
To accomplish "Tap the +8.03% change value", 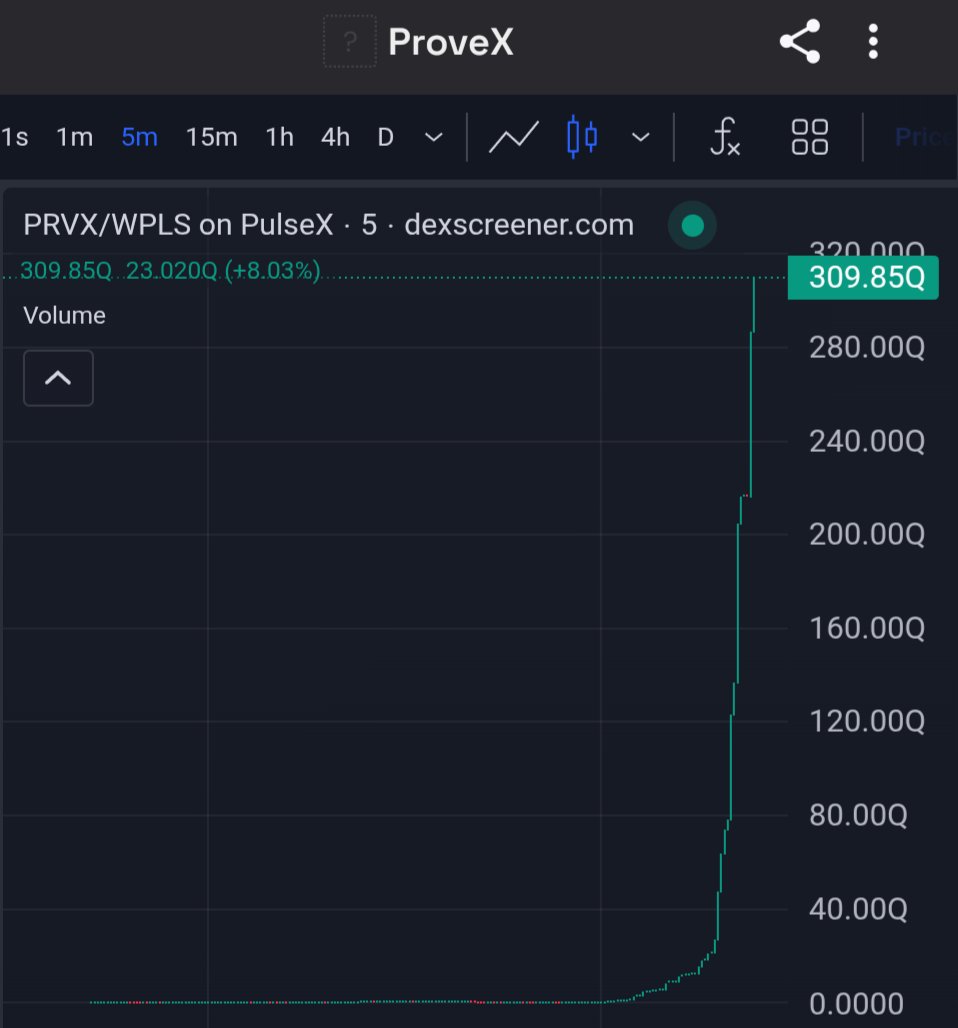I will point(273,270).
